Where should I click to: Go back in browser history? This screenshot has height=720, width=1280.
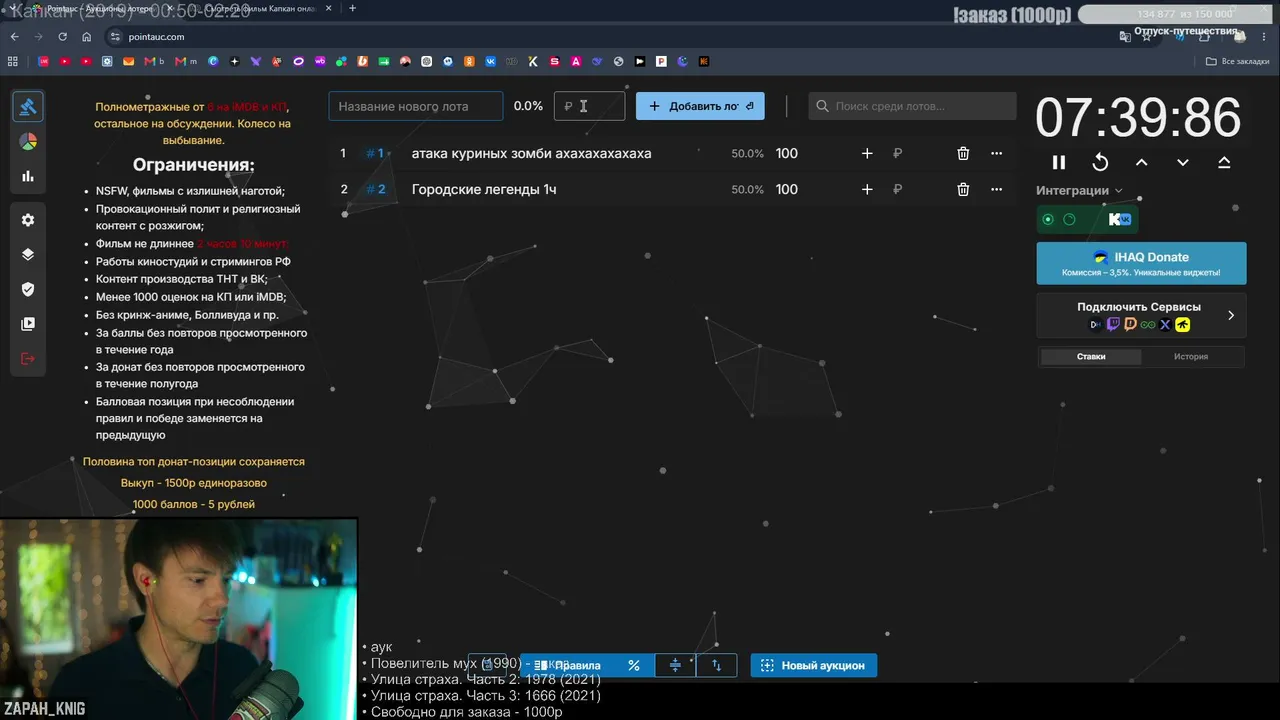[15, 37]
